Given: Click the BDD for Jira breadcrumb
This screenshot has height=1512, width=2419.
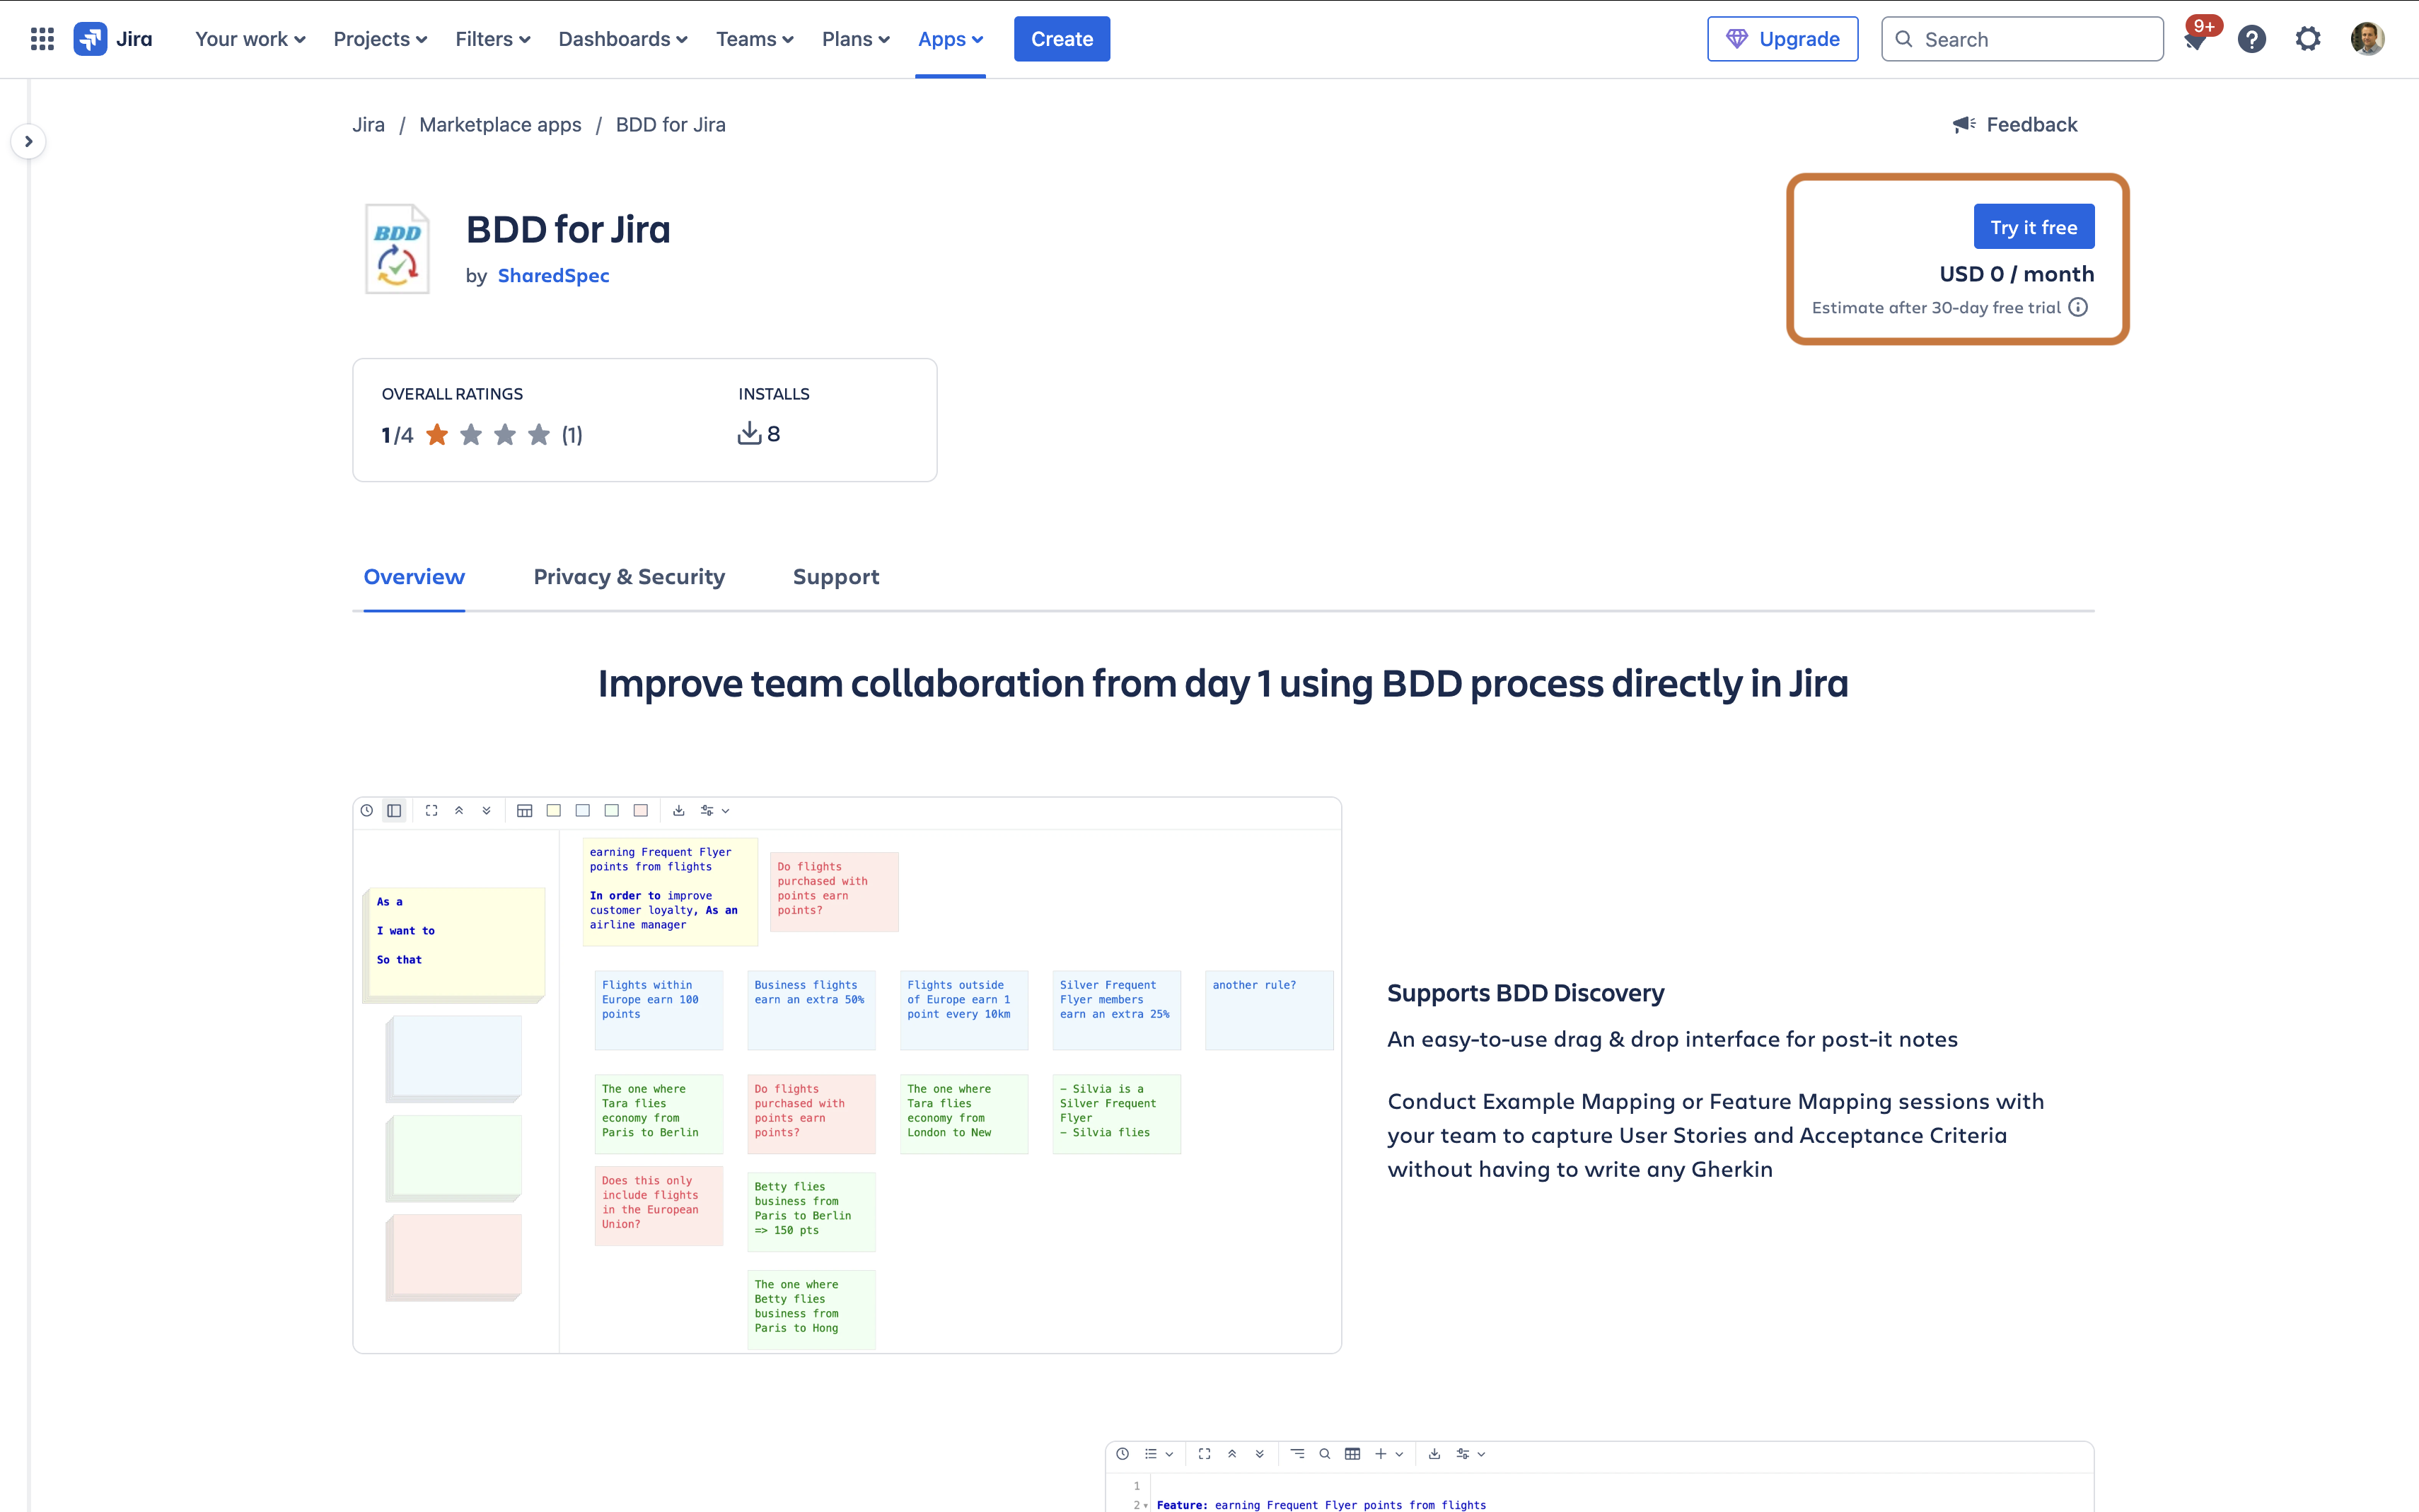Looking at the screenshot, I should click(671, 124).
